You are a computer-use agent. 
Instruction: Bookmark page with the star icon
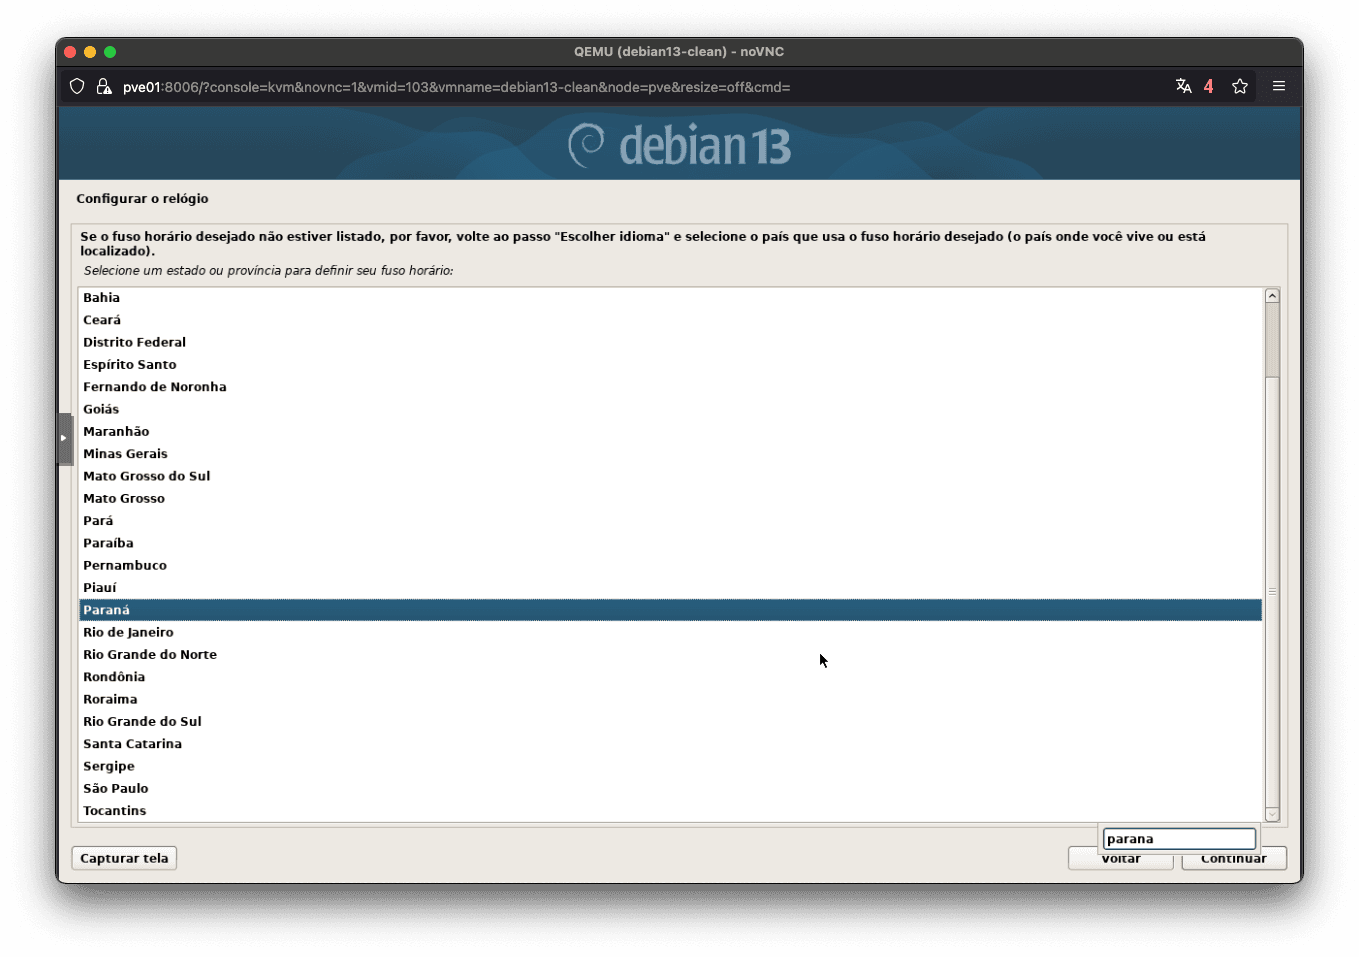[1240, 86]
